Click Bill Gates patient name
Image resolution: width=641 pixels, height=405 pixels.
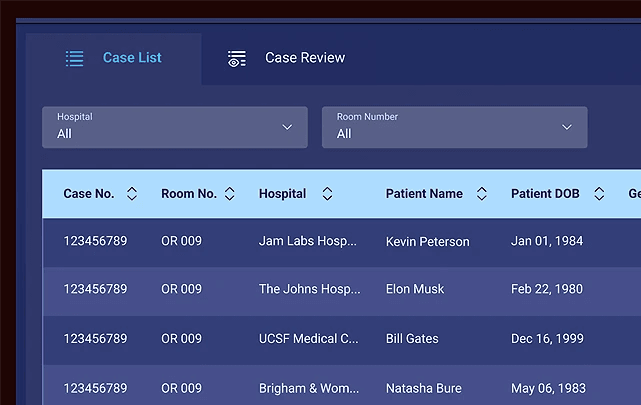point(412,339)
